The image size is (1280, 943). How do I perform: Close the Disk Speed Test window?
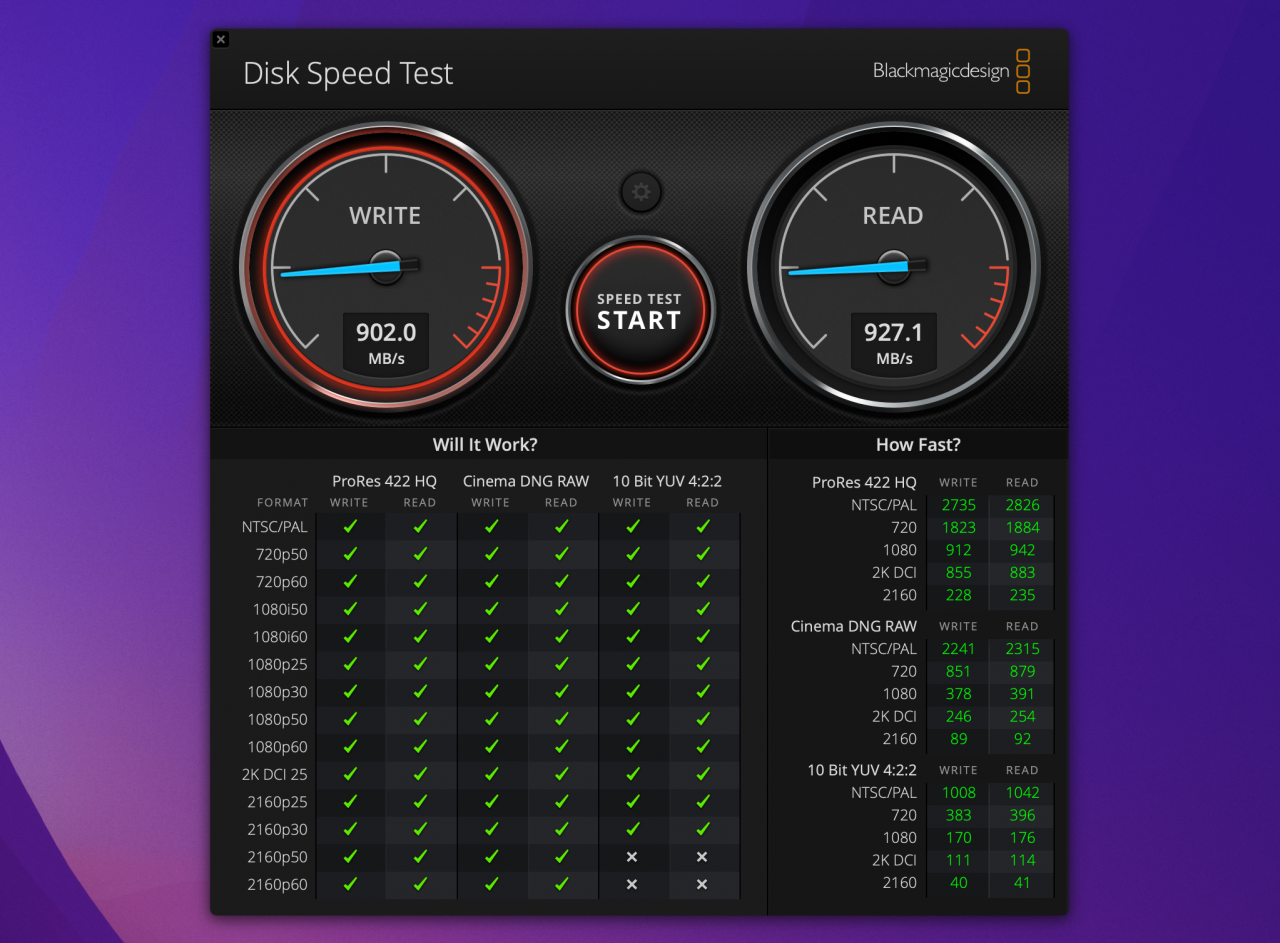[x=221, y=39]
